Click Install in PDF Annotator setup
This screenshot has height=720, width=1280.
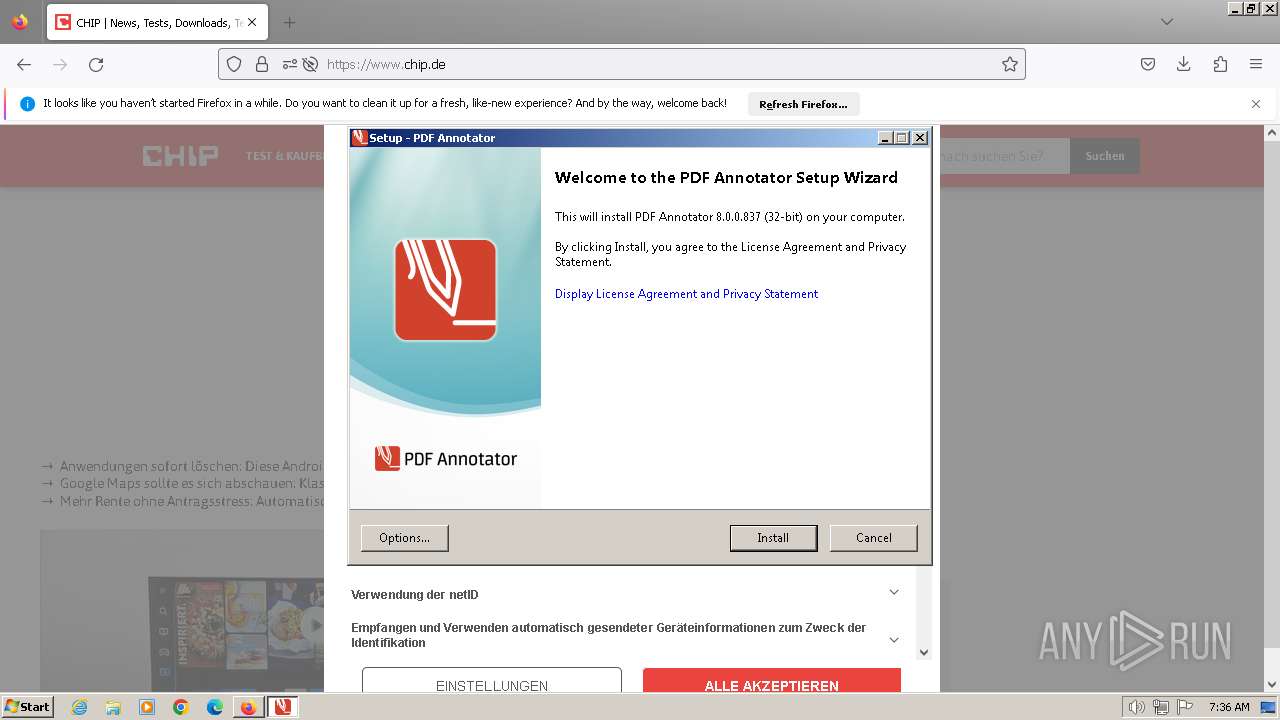pos(773,538)
